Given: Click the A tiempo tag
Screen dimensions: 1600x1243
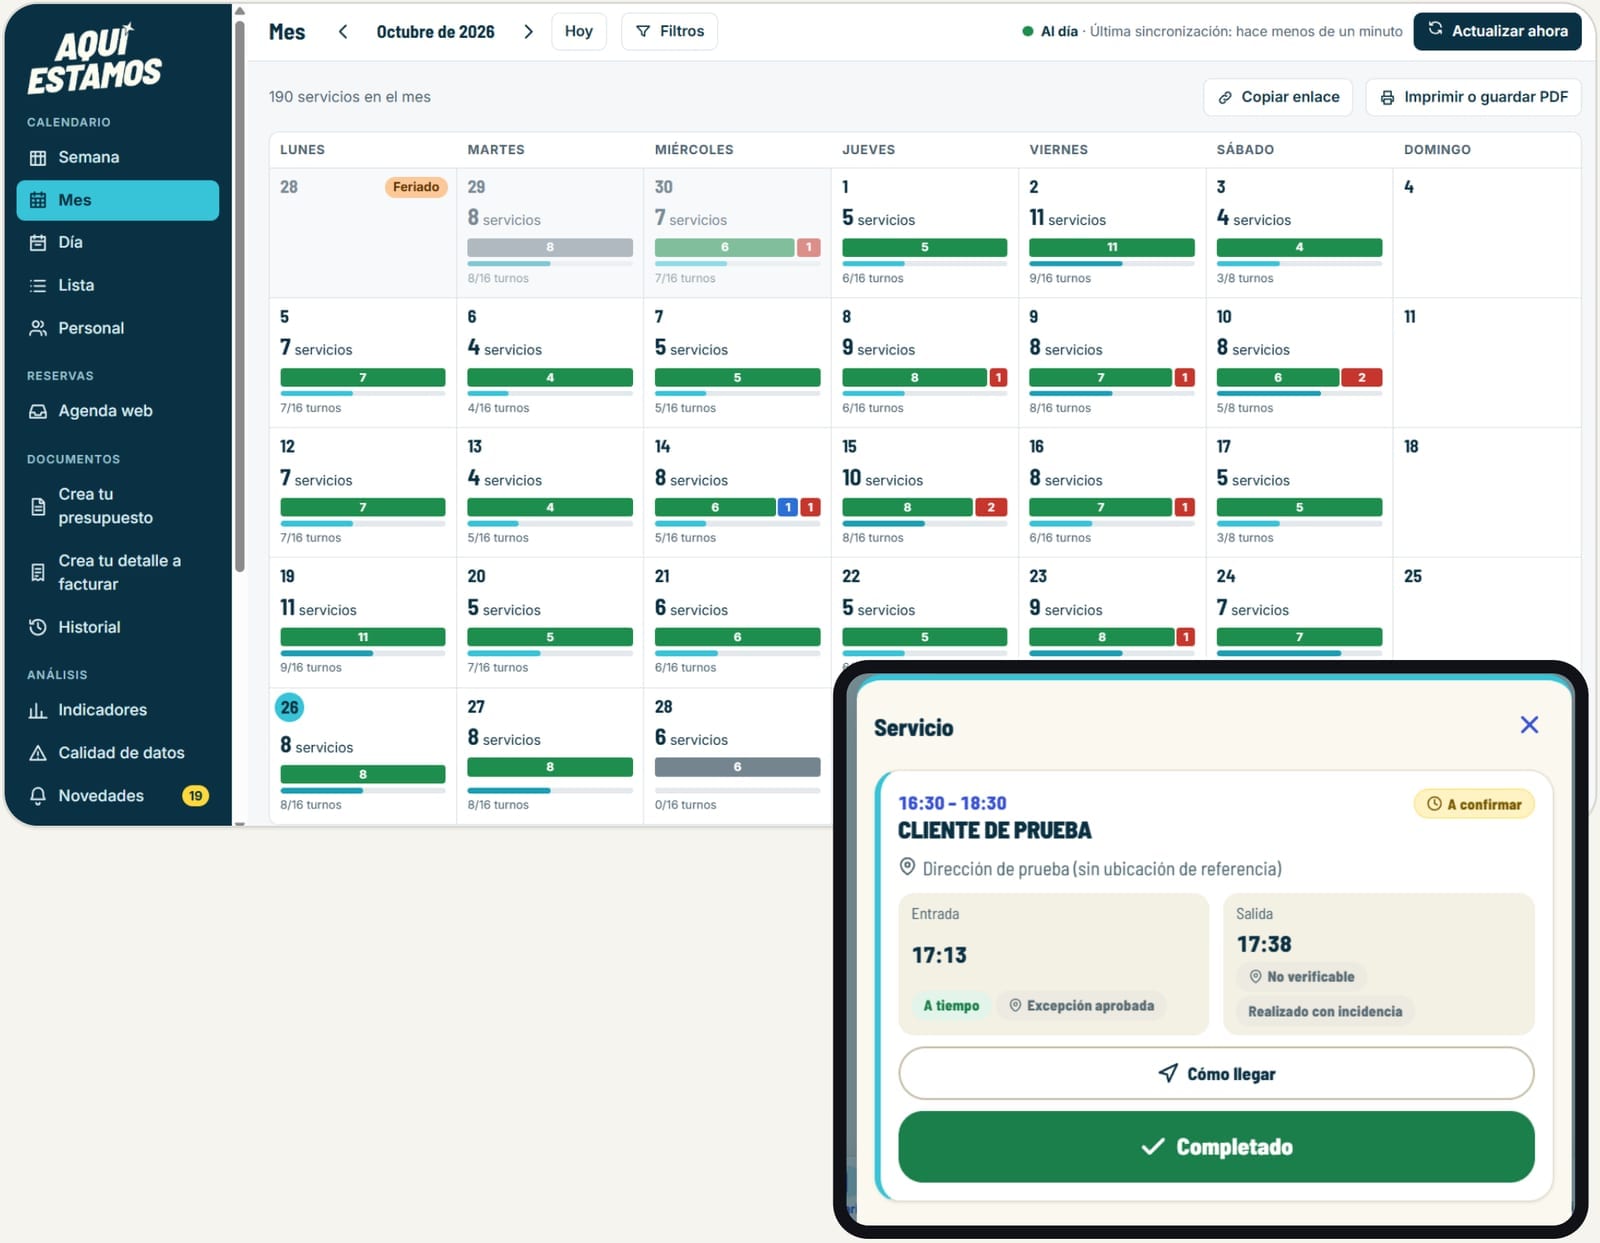Looking at the screenshot, I should (951, 1006).
